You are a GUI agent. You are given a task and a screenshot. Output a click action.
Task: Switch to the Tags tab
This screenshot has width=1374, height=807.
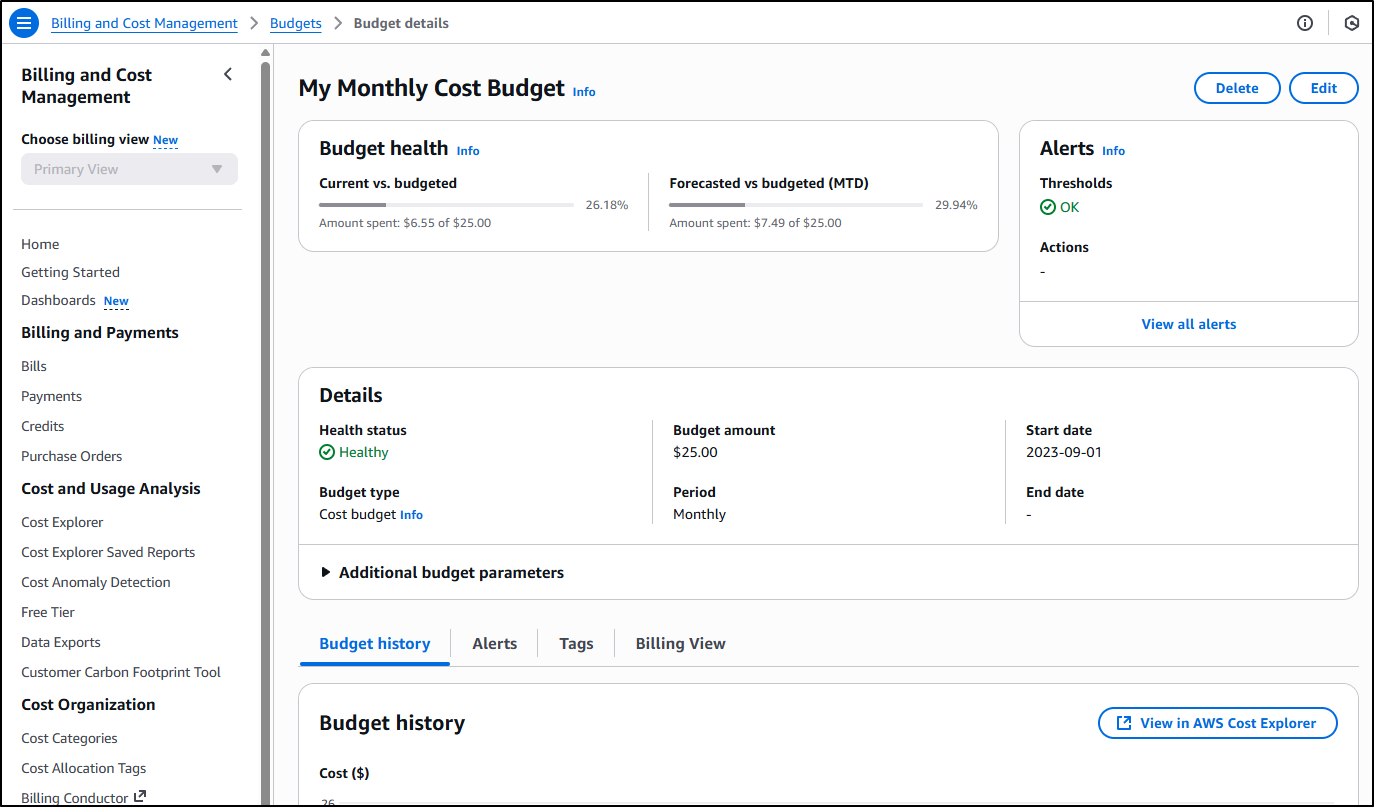(x=576, y=644)
